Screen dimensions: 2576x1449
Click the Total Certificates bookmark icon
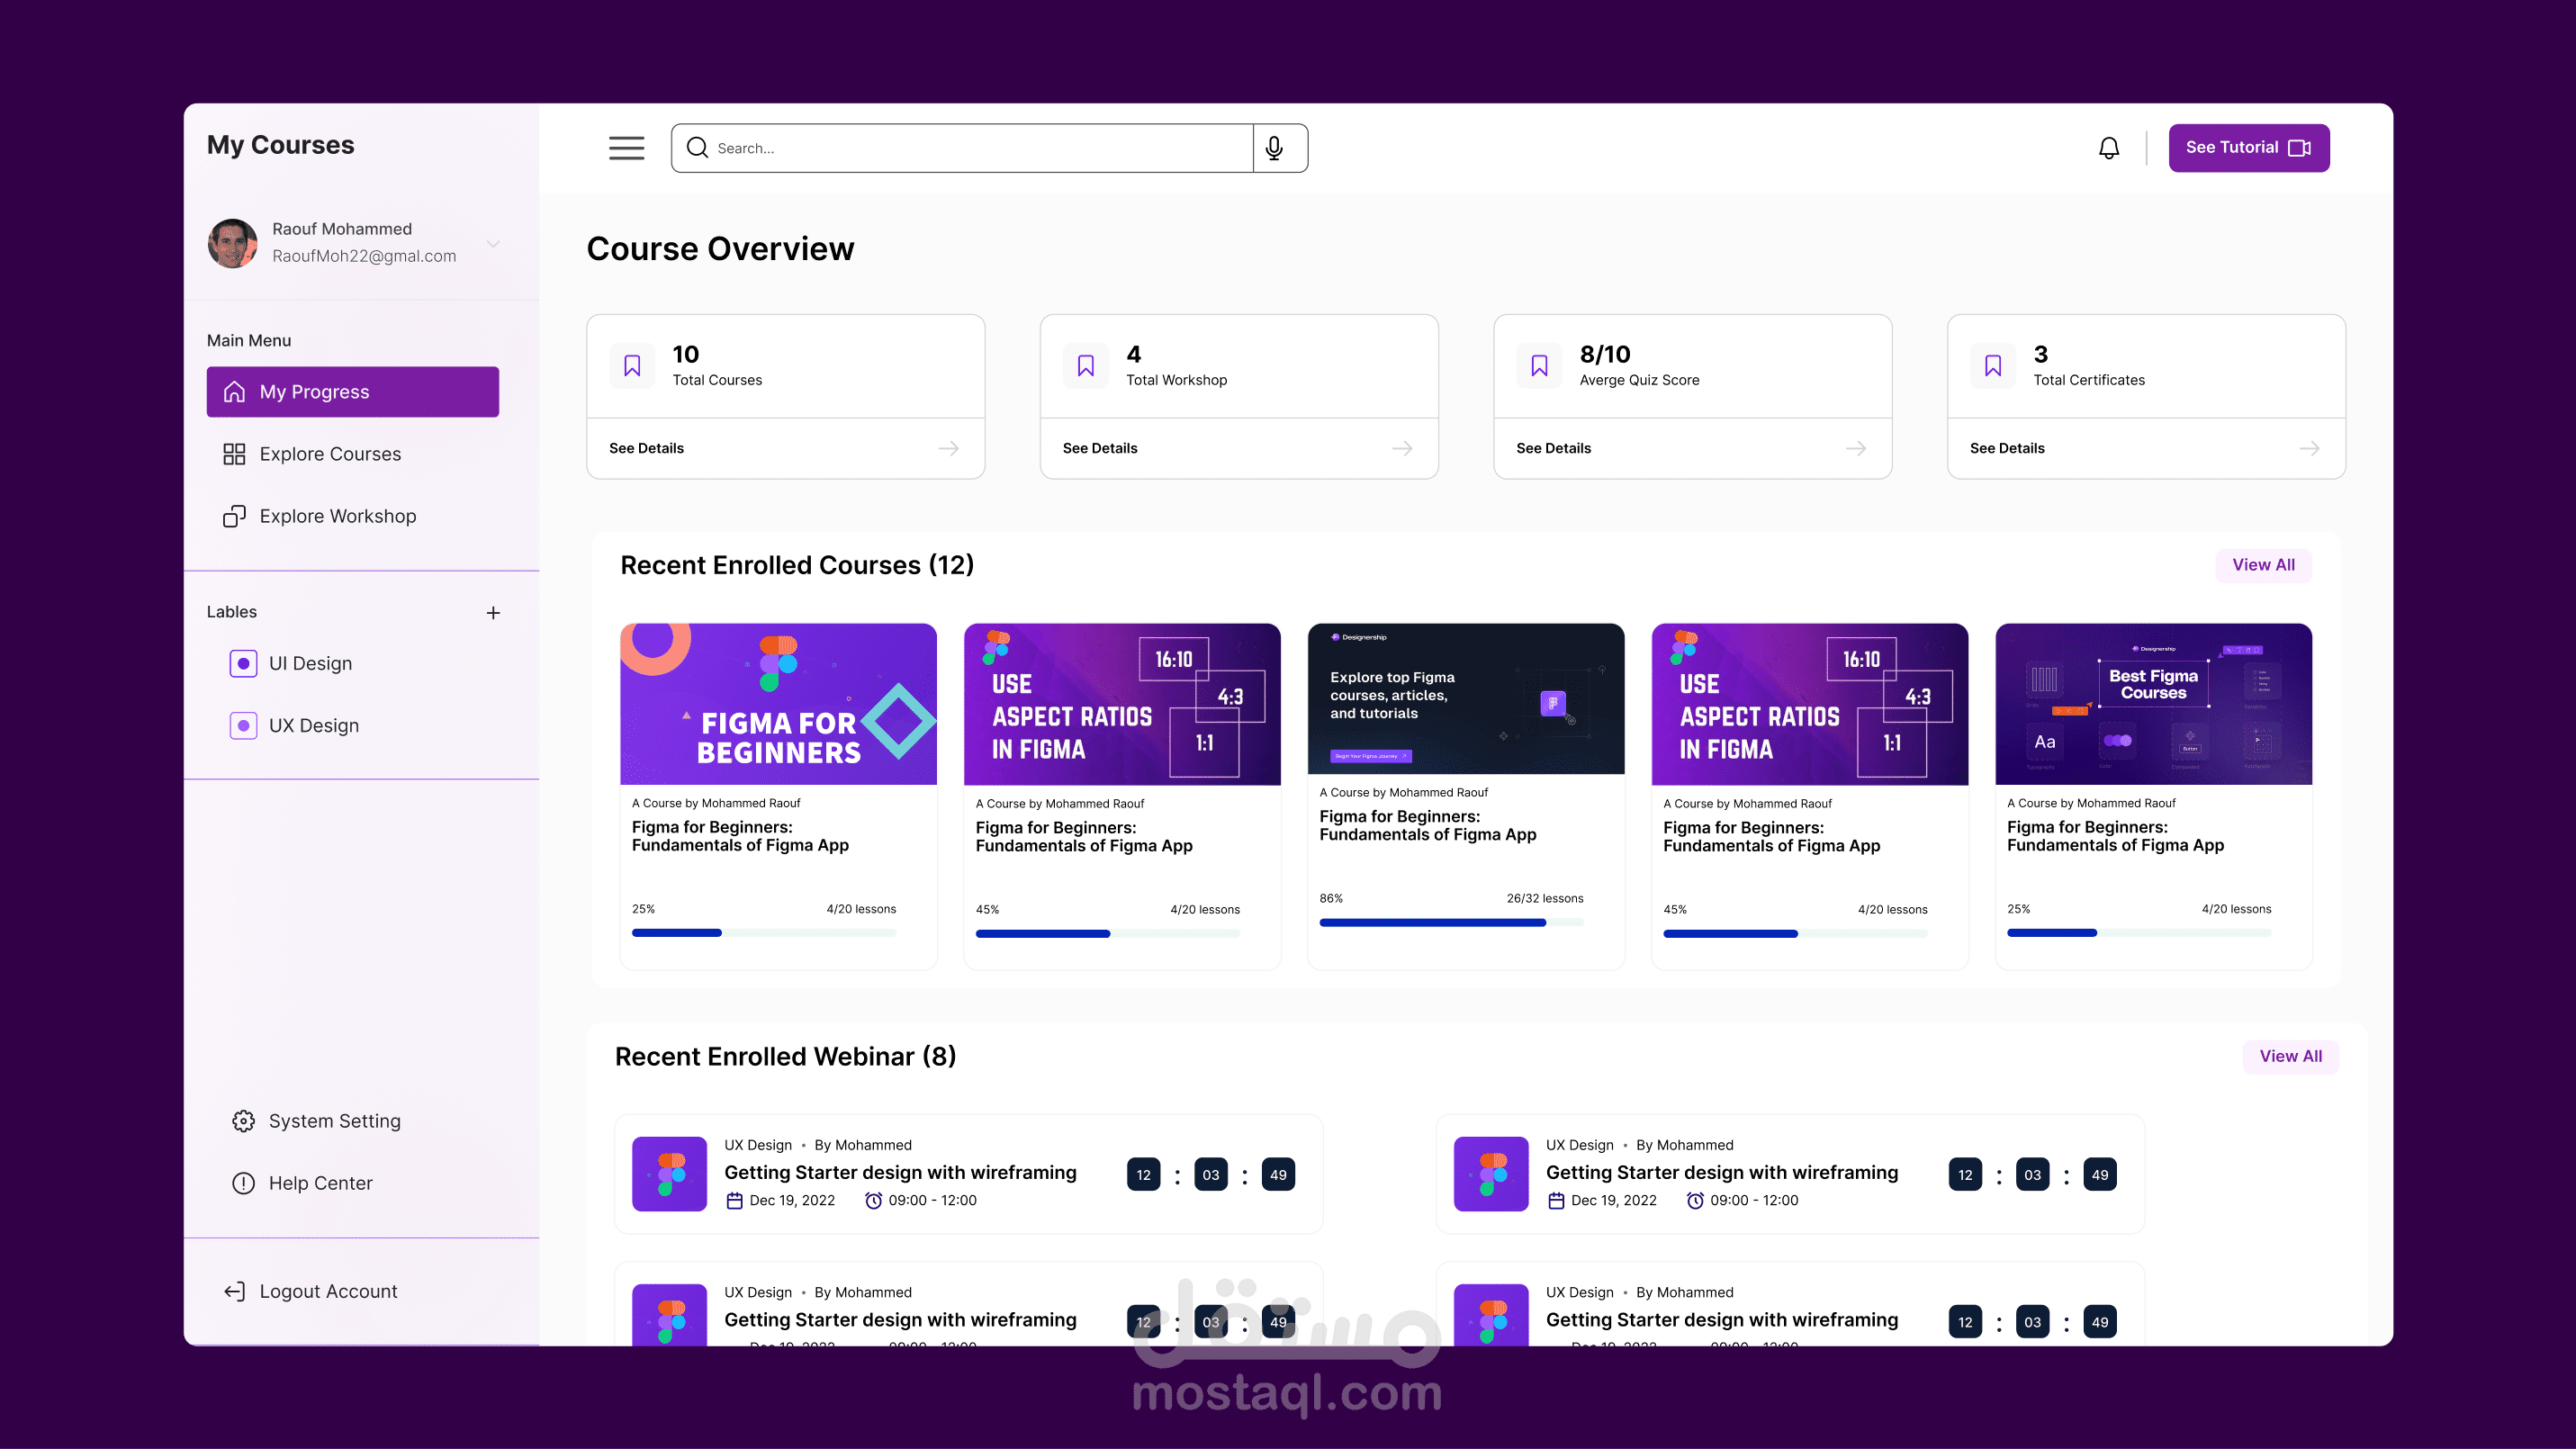[x=1993, y=366]
